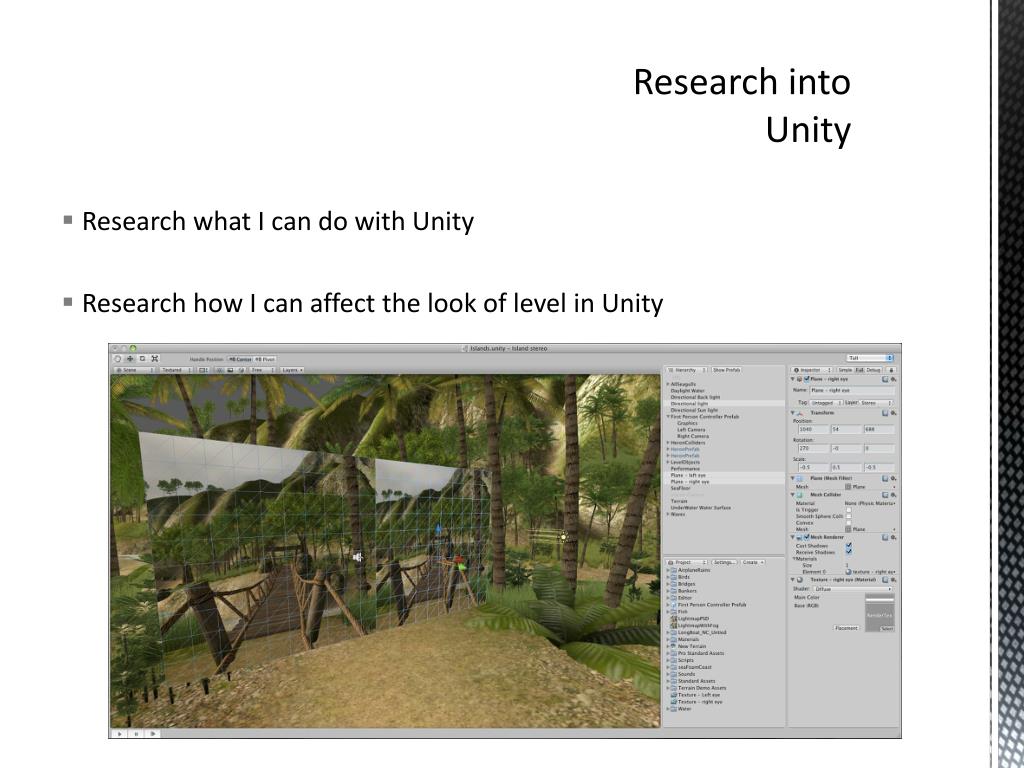Open the Plane (Mesh Filter) gear menu
Screen dimensions: 1024x768
point(893,479)
